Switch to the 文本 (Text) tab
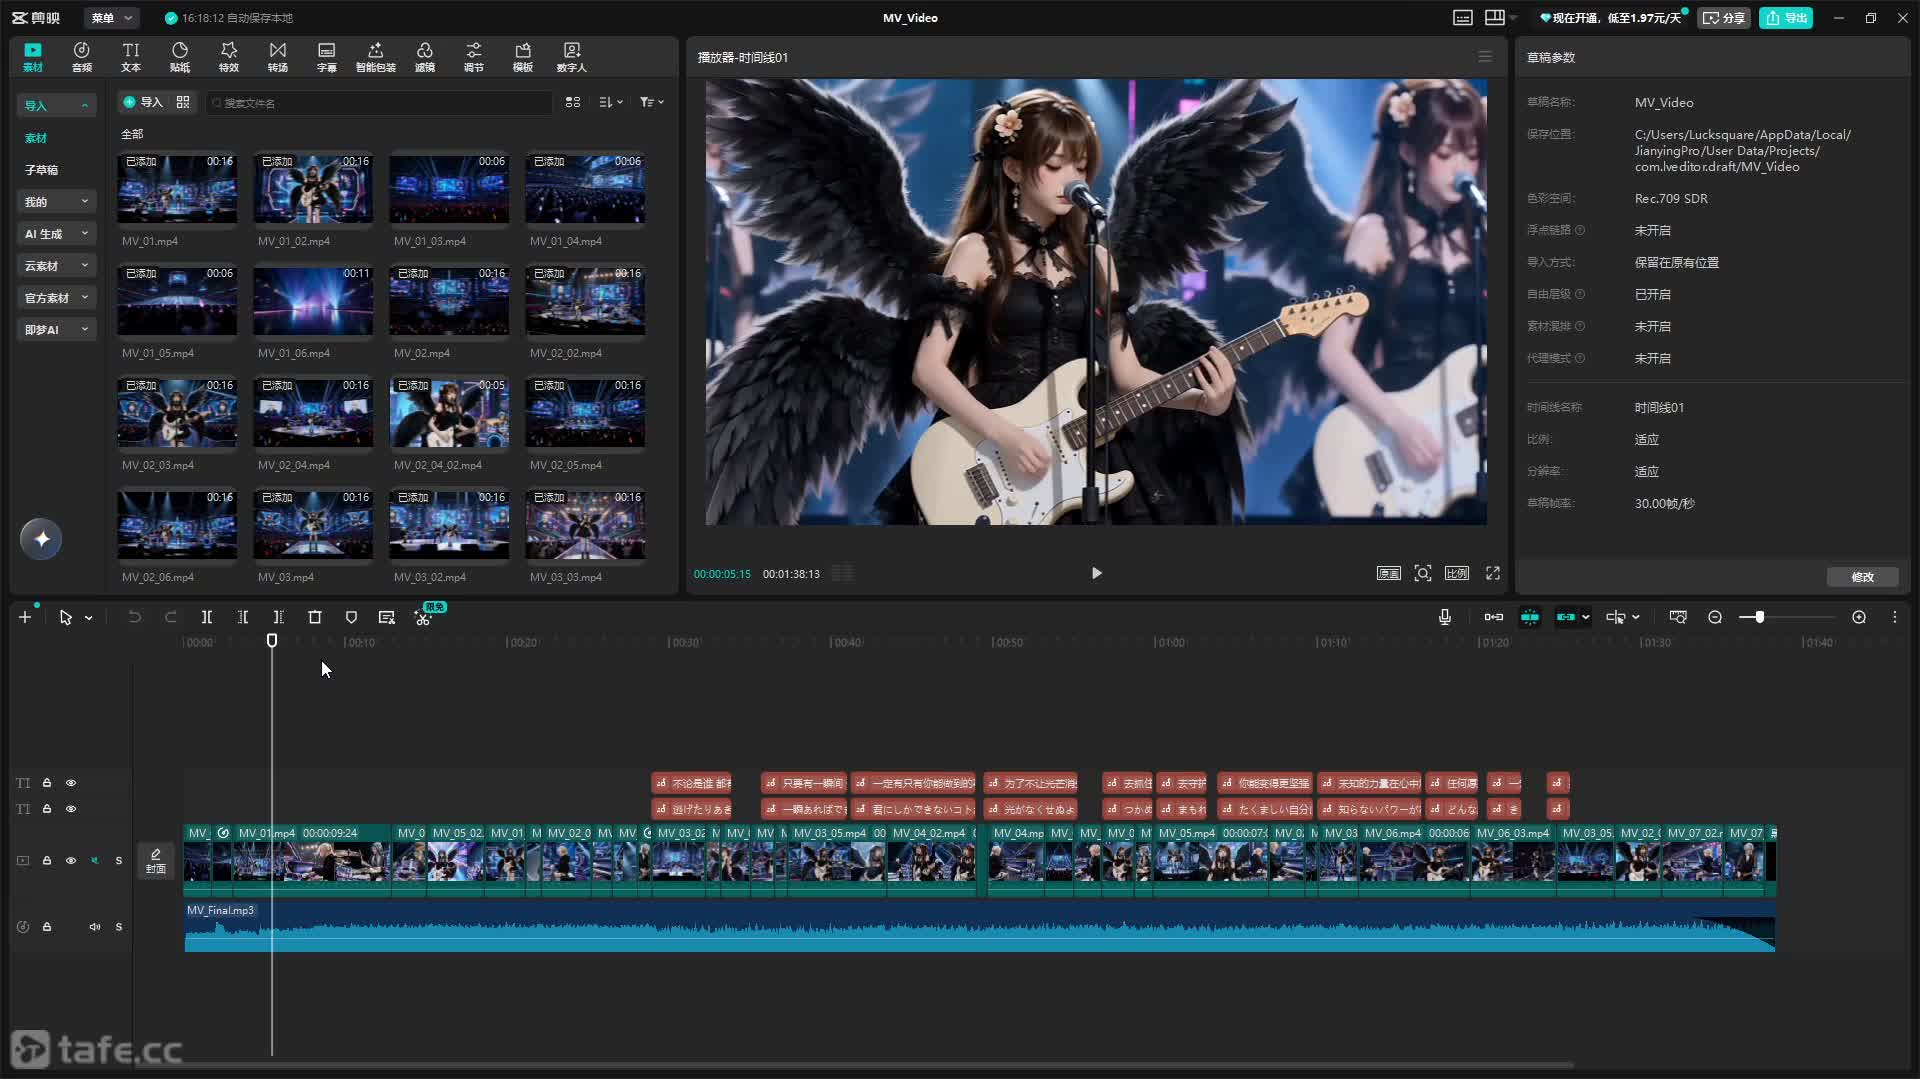Viewport: 1920px width, 1080px height. [131, 57]
